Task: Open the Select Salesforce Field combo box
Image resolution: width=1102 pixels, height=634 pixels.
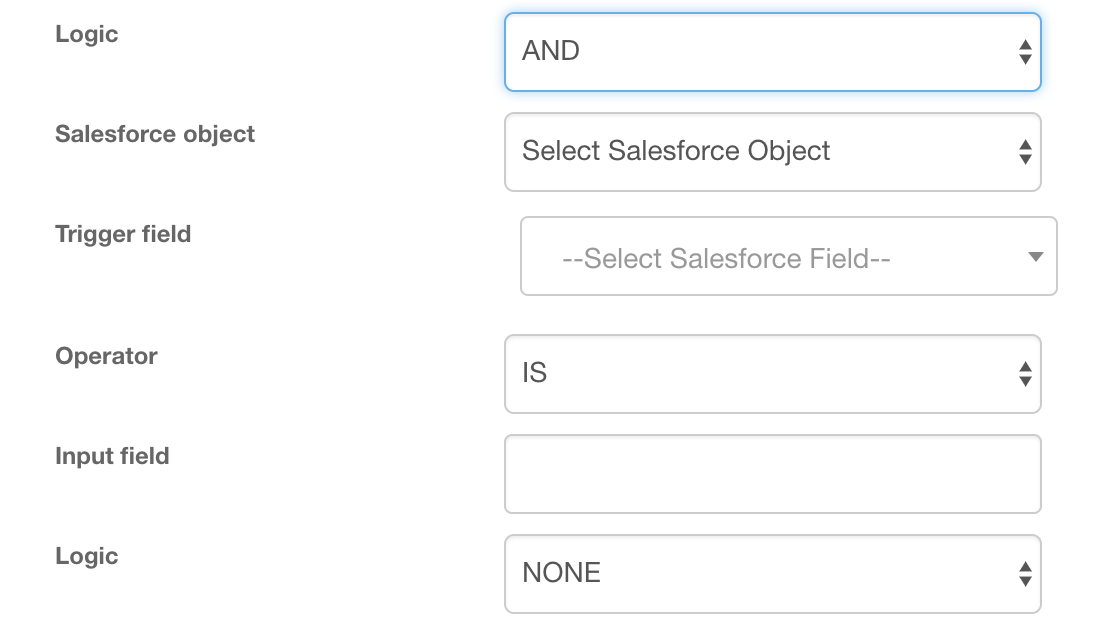Action: [788, 257]
